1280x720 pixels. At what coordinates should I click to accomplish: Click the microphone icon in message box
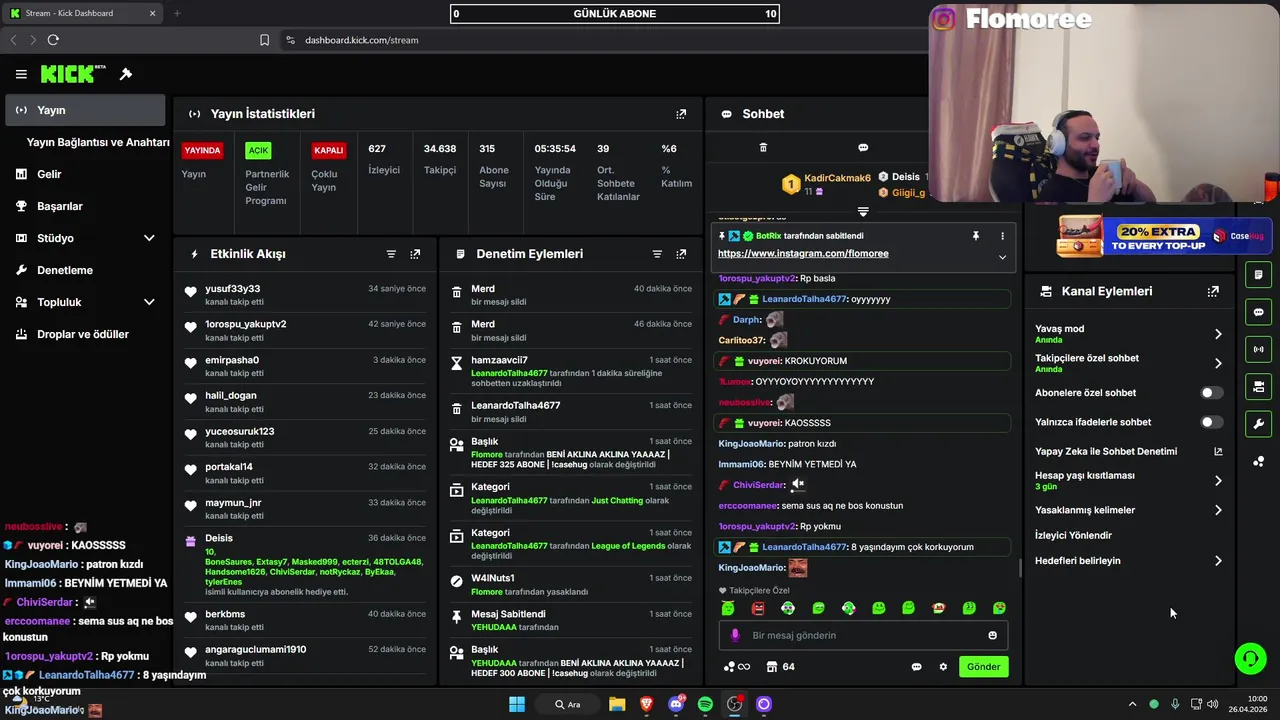tap(735, 635)
